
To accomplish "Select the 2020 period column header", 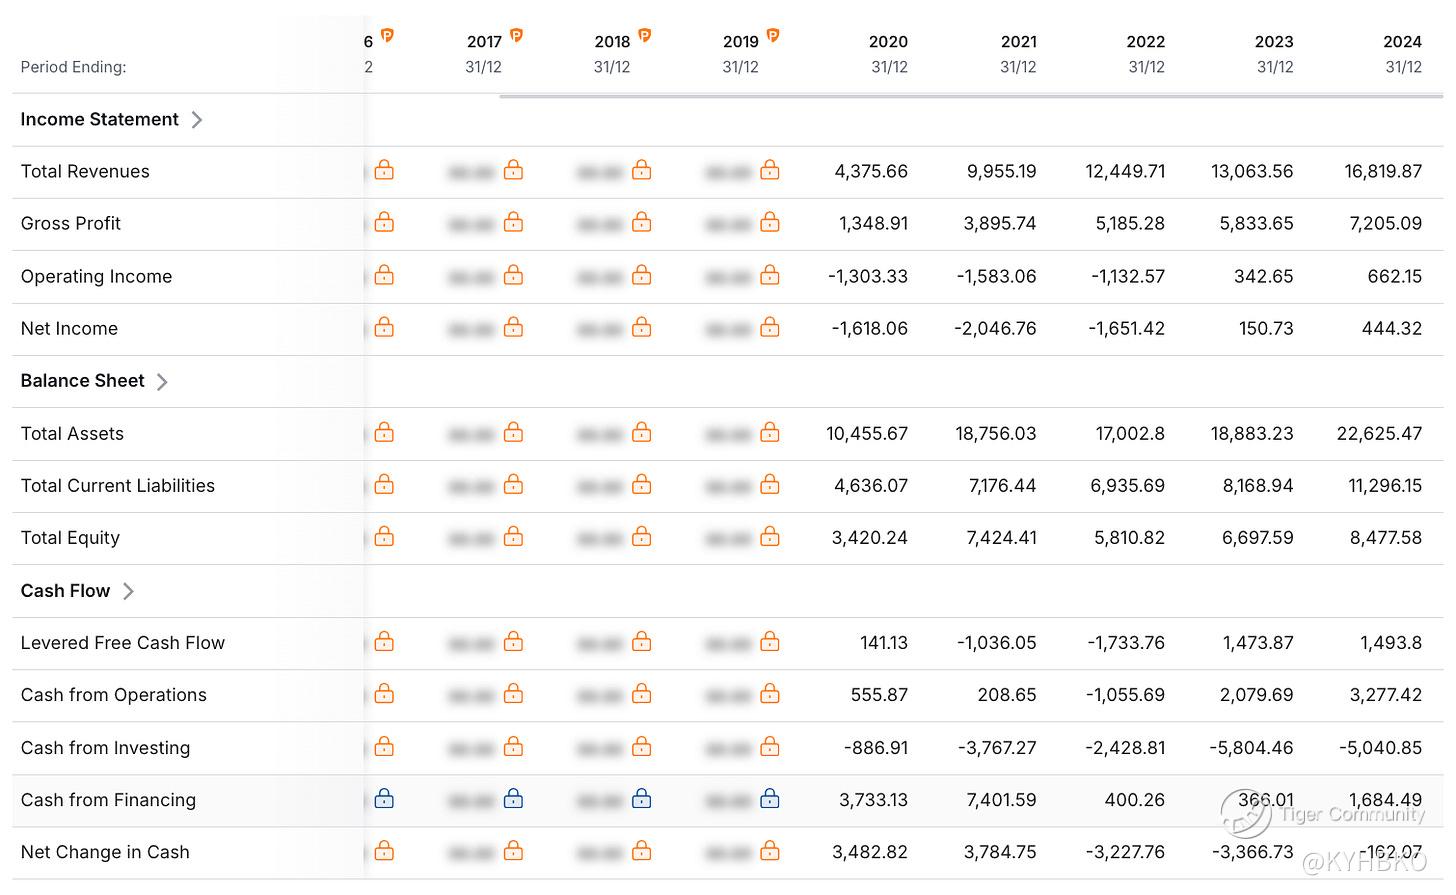I will [x=888, y=42].
